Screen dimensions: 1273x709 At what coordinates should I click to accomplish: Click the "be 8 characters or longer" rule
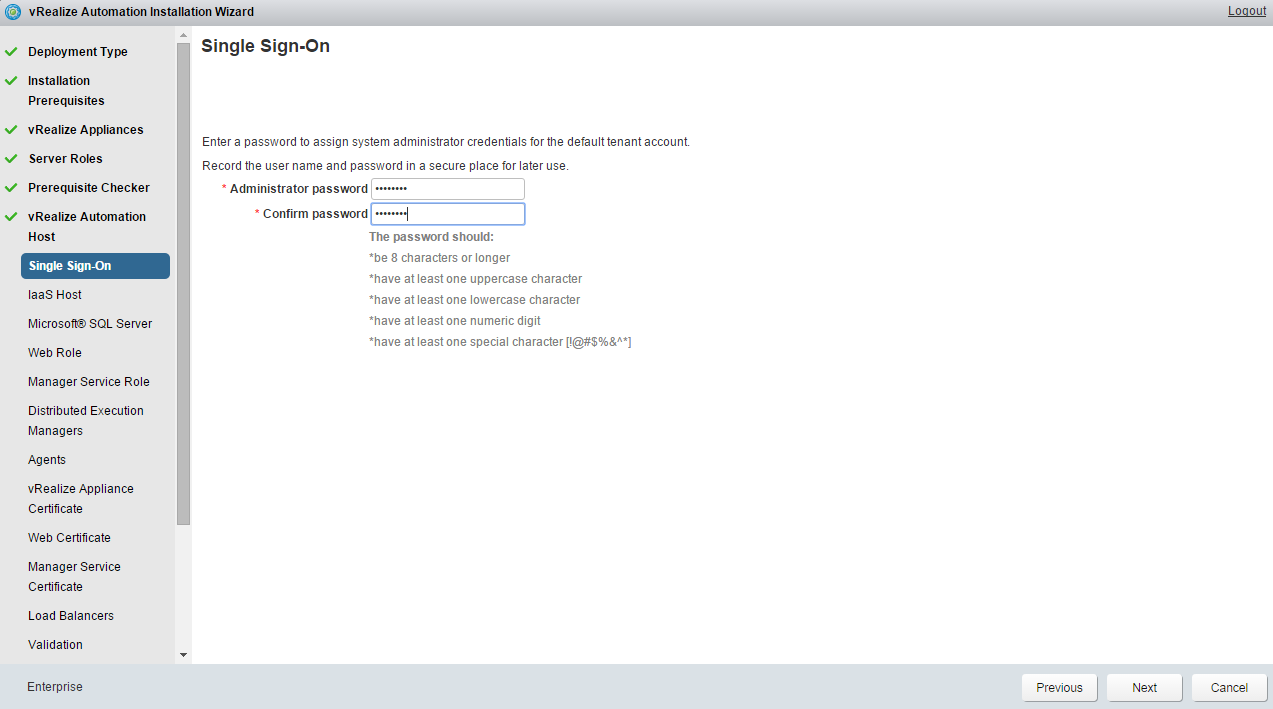click(439, 258)
